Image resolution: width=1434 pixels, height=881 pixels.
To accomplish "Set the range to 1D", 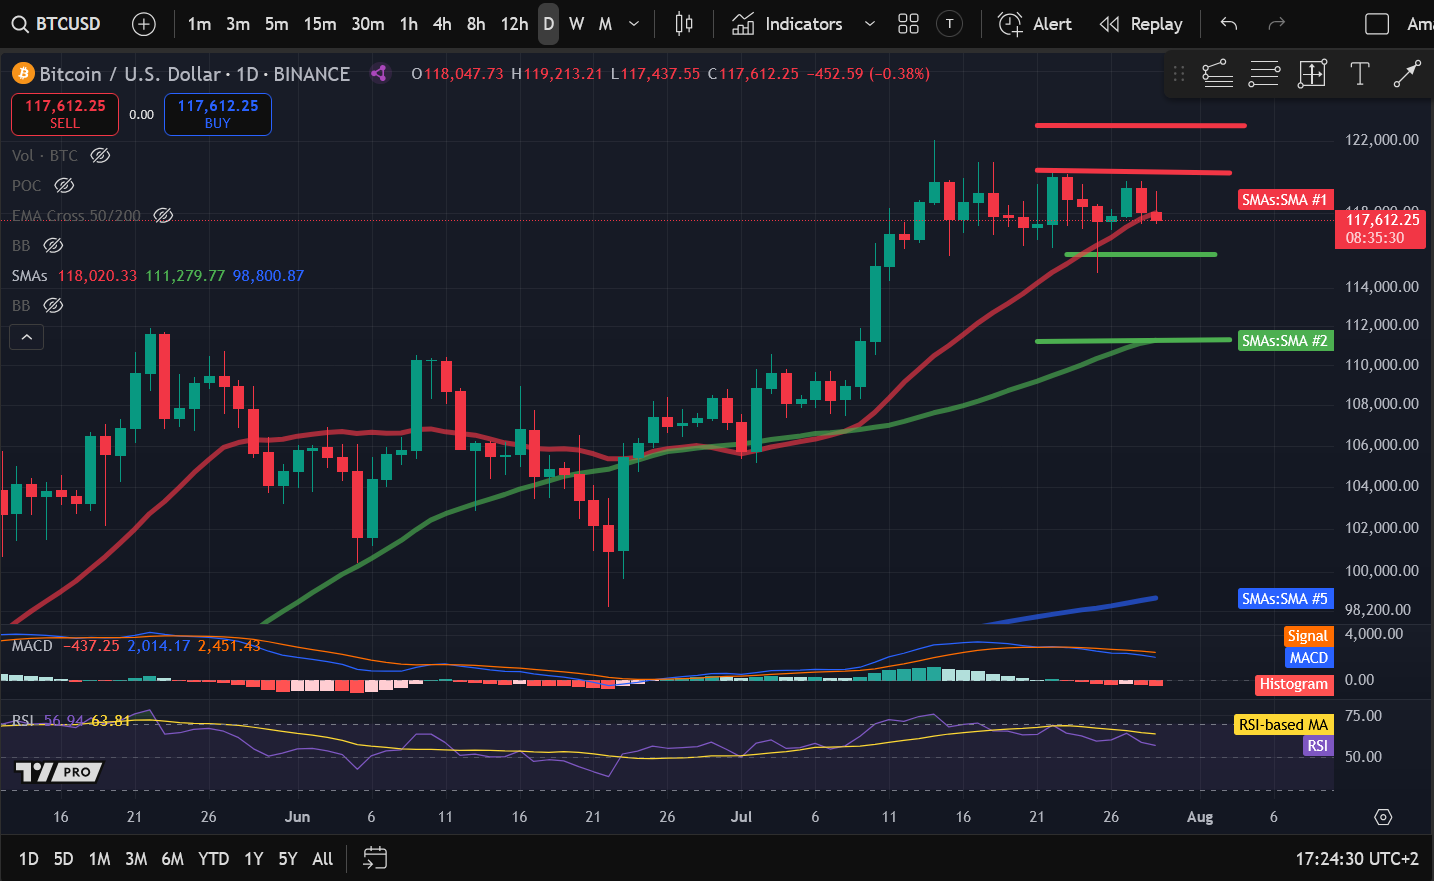I will [x=29, y=858].
